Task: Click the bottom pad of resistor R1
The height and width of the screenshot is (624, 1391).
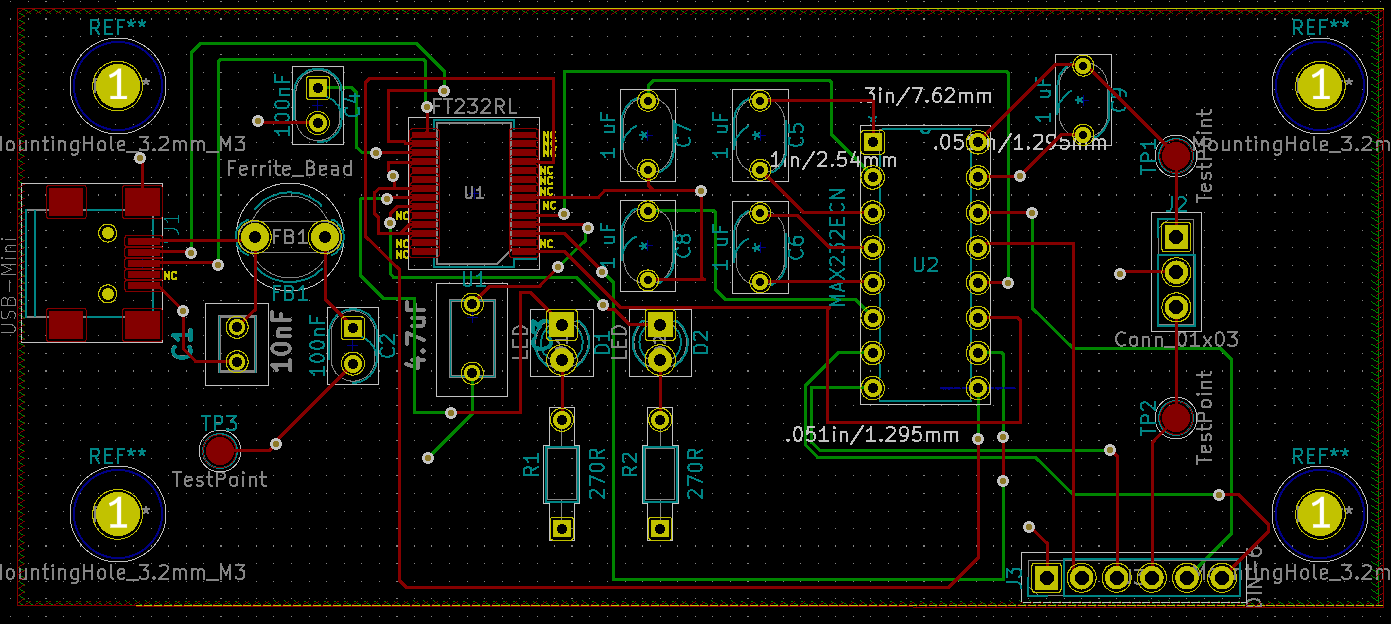Action: coord(561,529)
